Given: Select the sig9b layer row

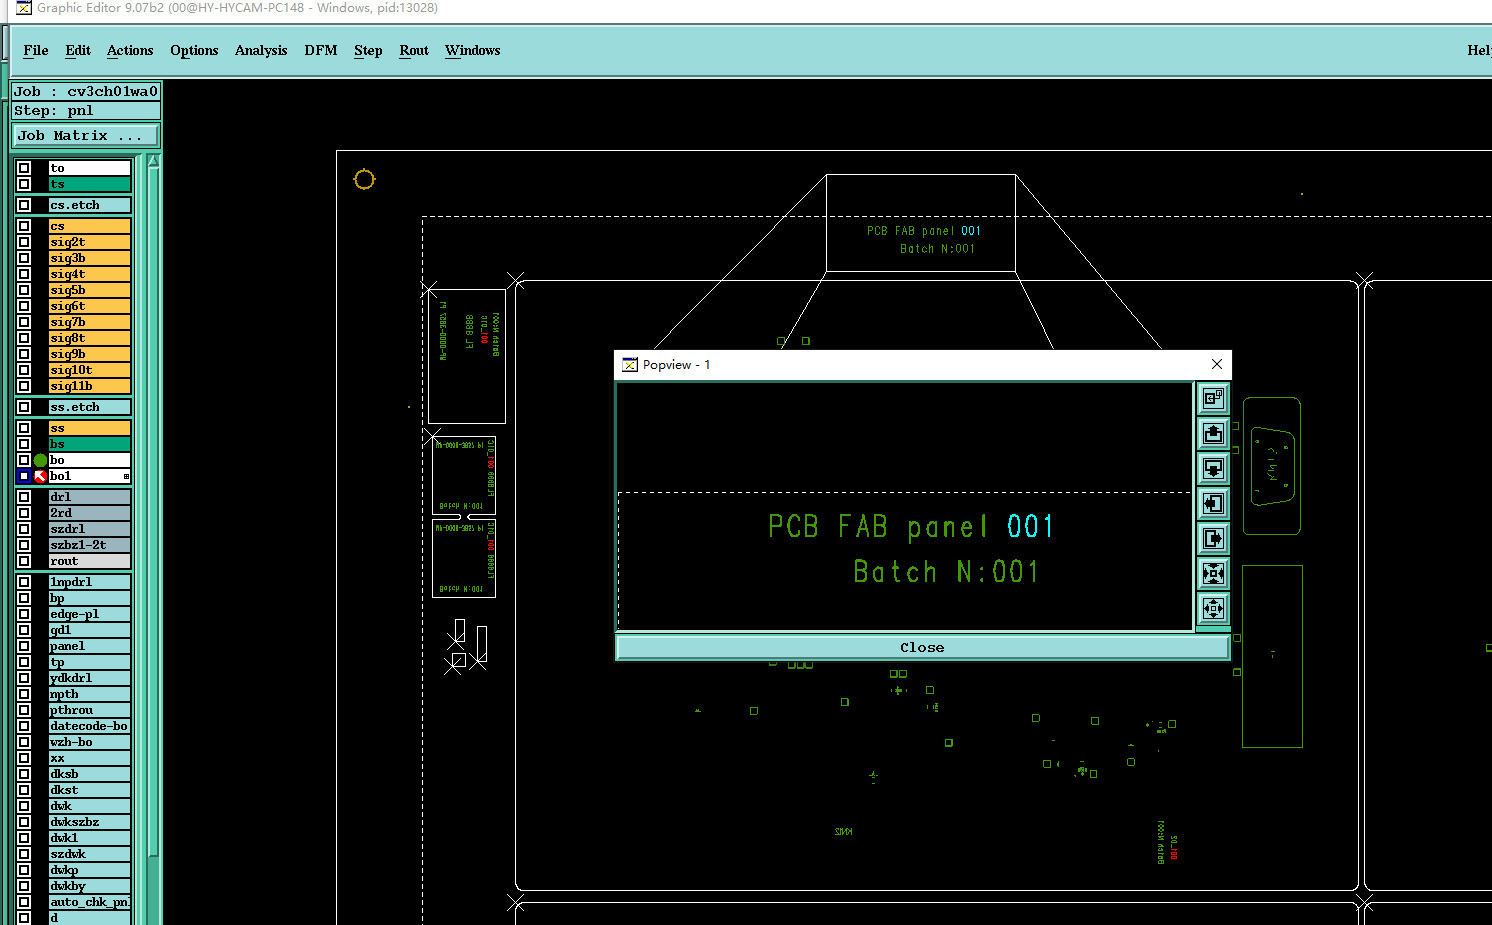Looking at the screenshot, I should (90, 354).
